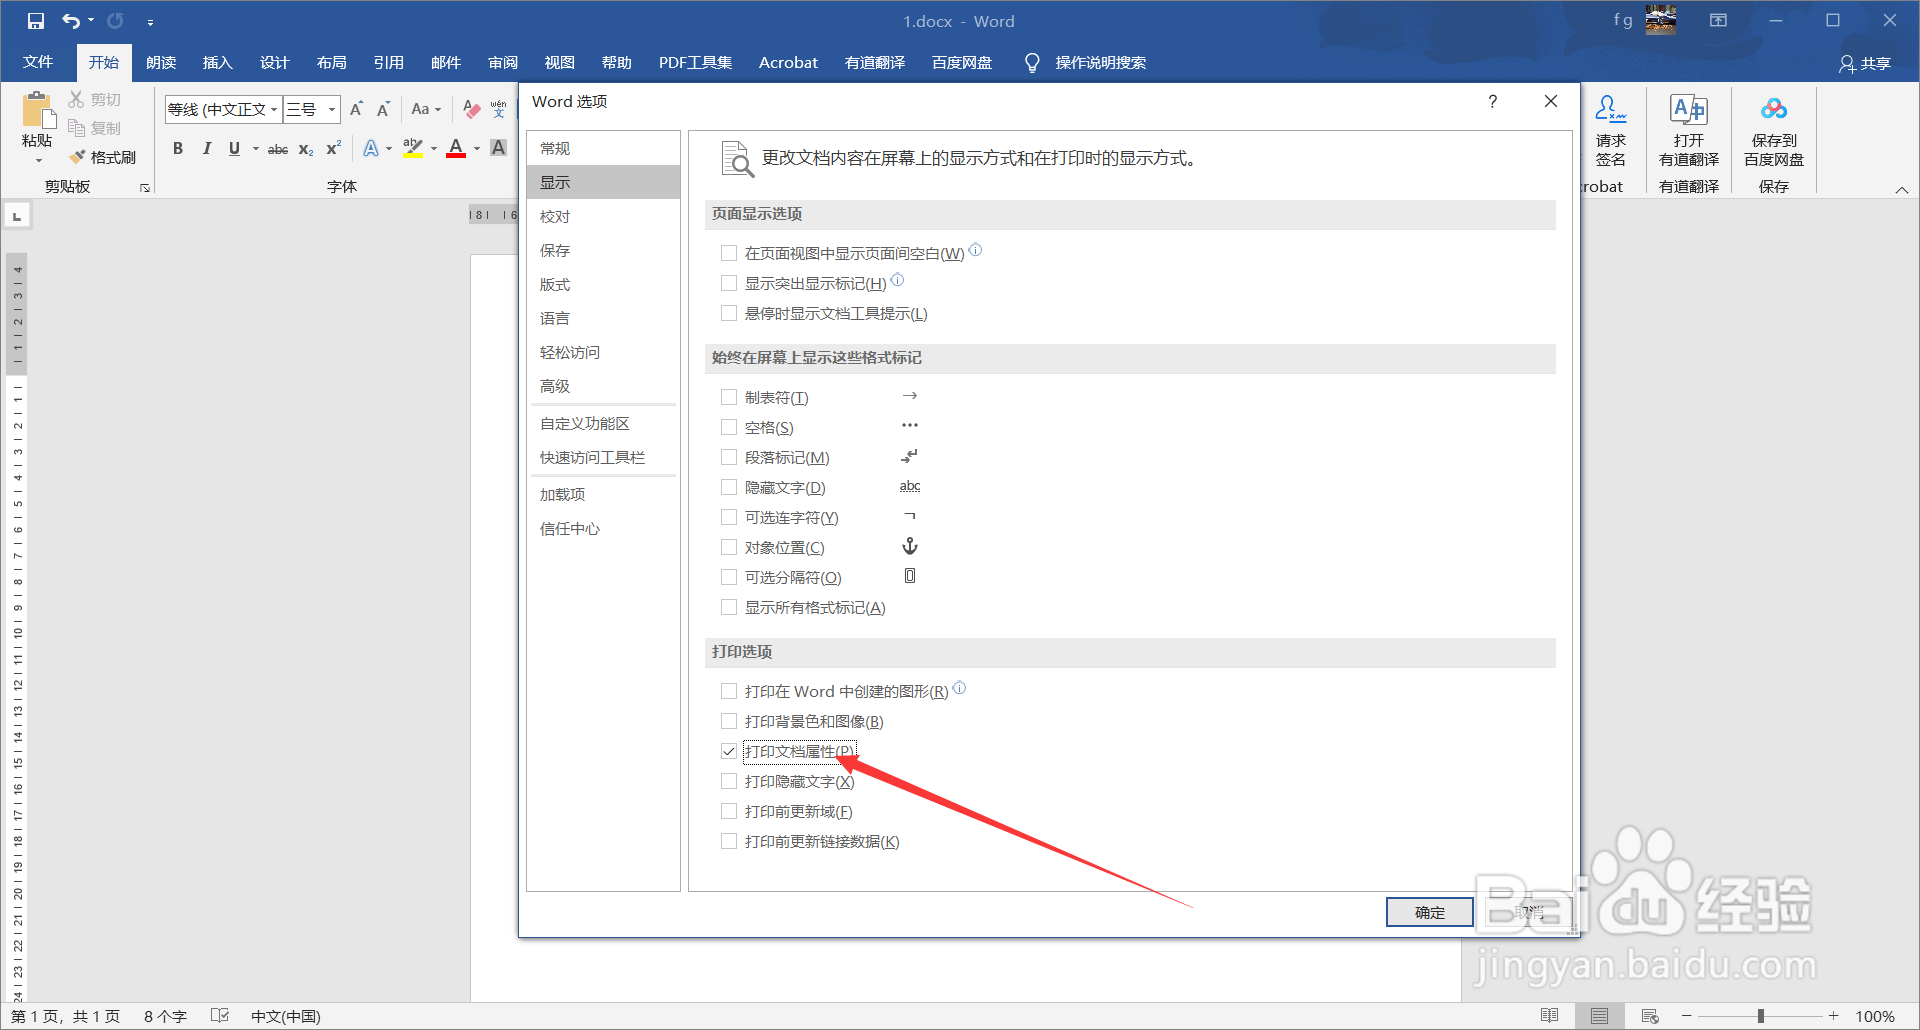Switch to the 插入 ribbon tab
The image size is (1920, 1030).
click(x=217, y=62)
